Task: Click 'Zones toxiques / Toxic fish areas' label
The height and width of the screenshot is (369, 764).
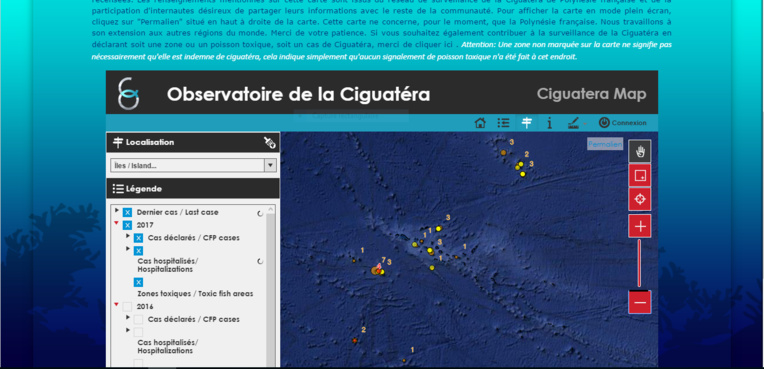Action: tap(195, 294)
